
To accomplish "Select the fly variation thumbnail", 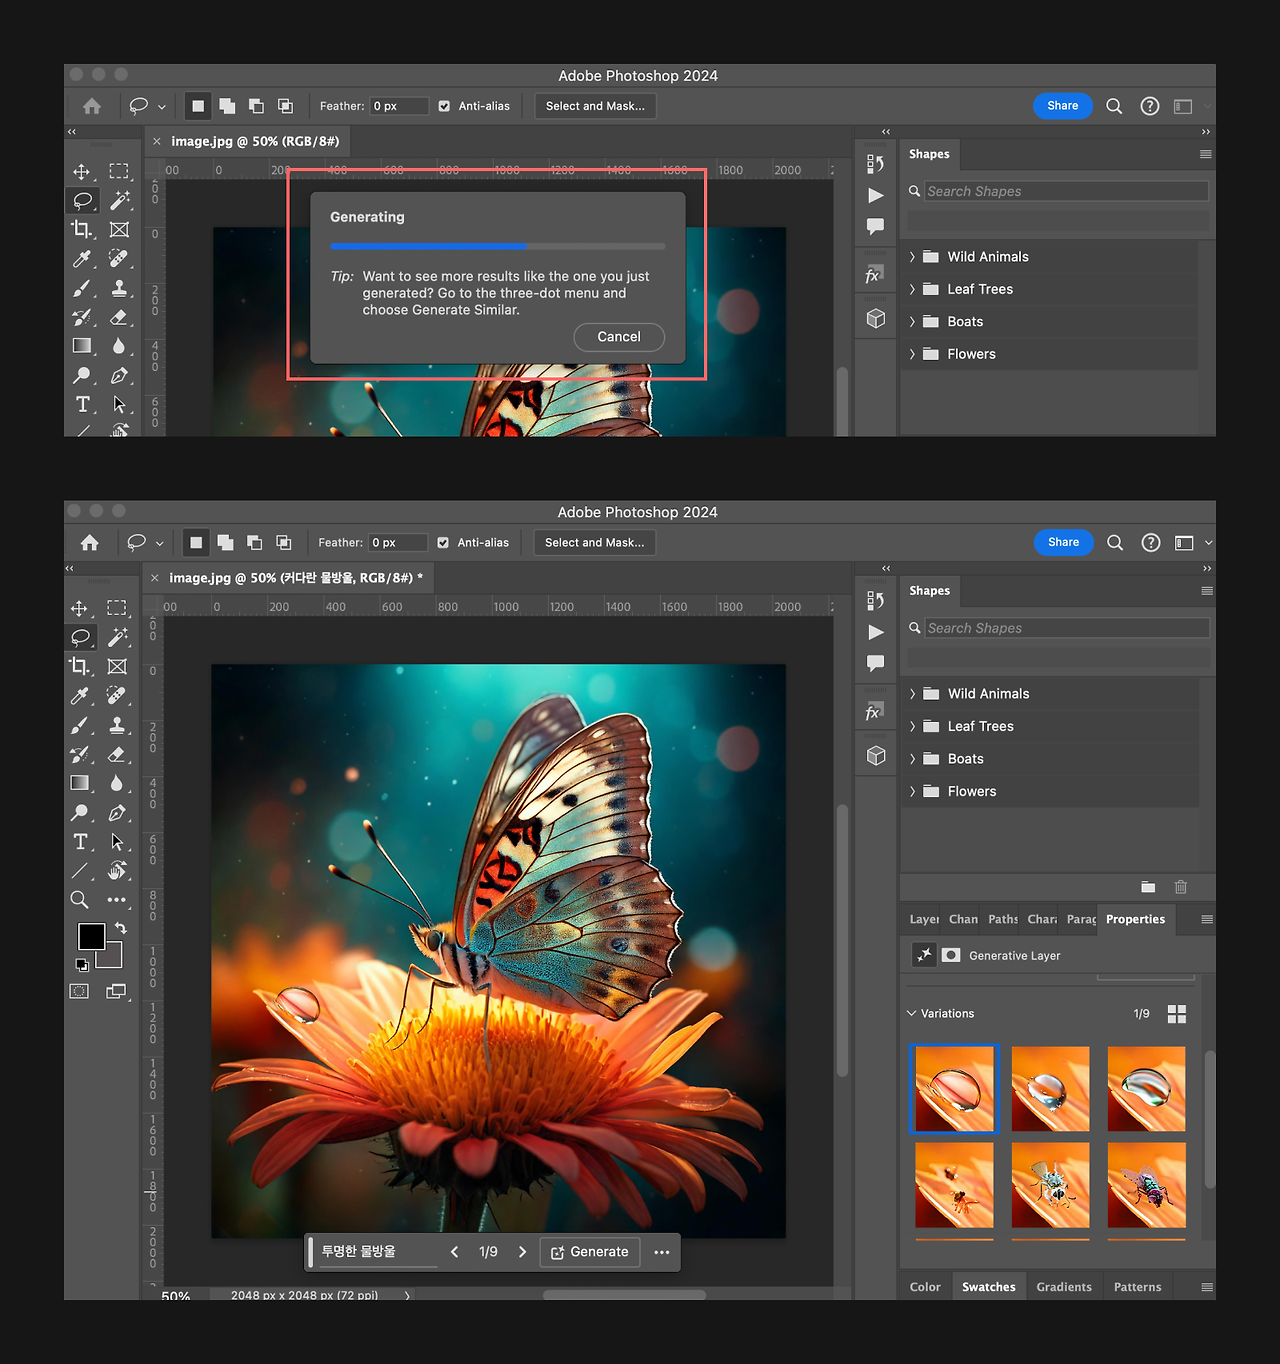I will tap(1146, 1185).
